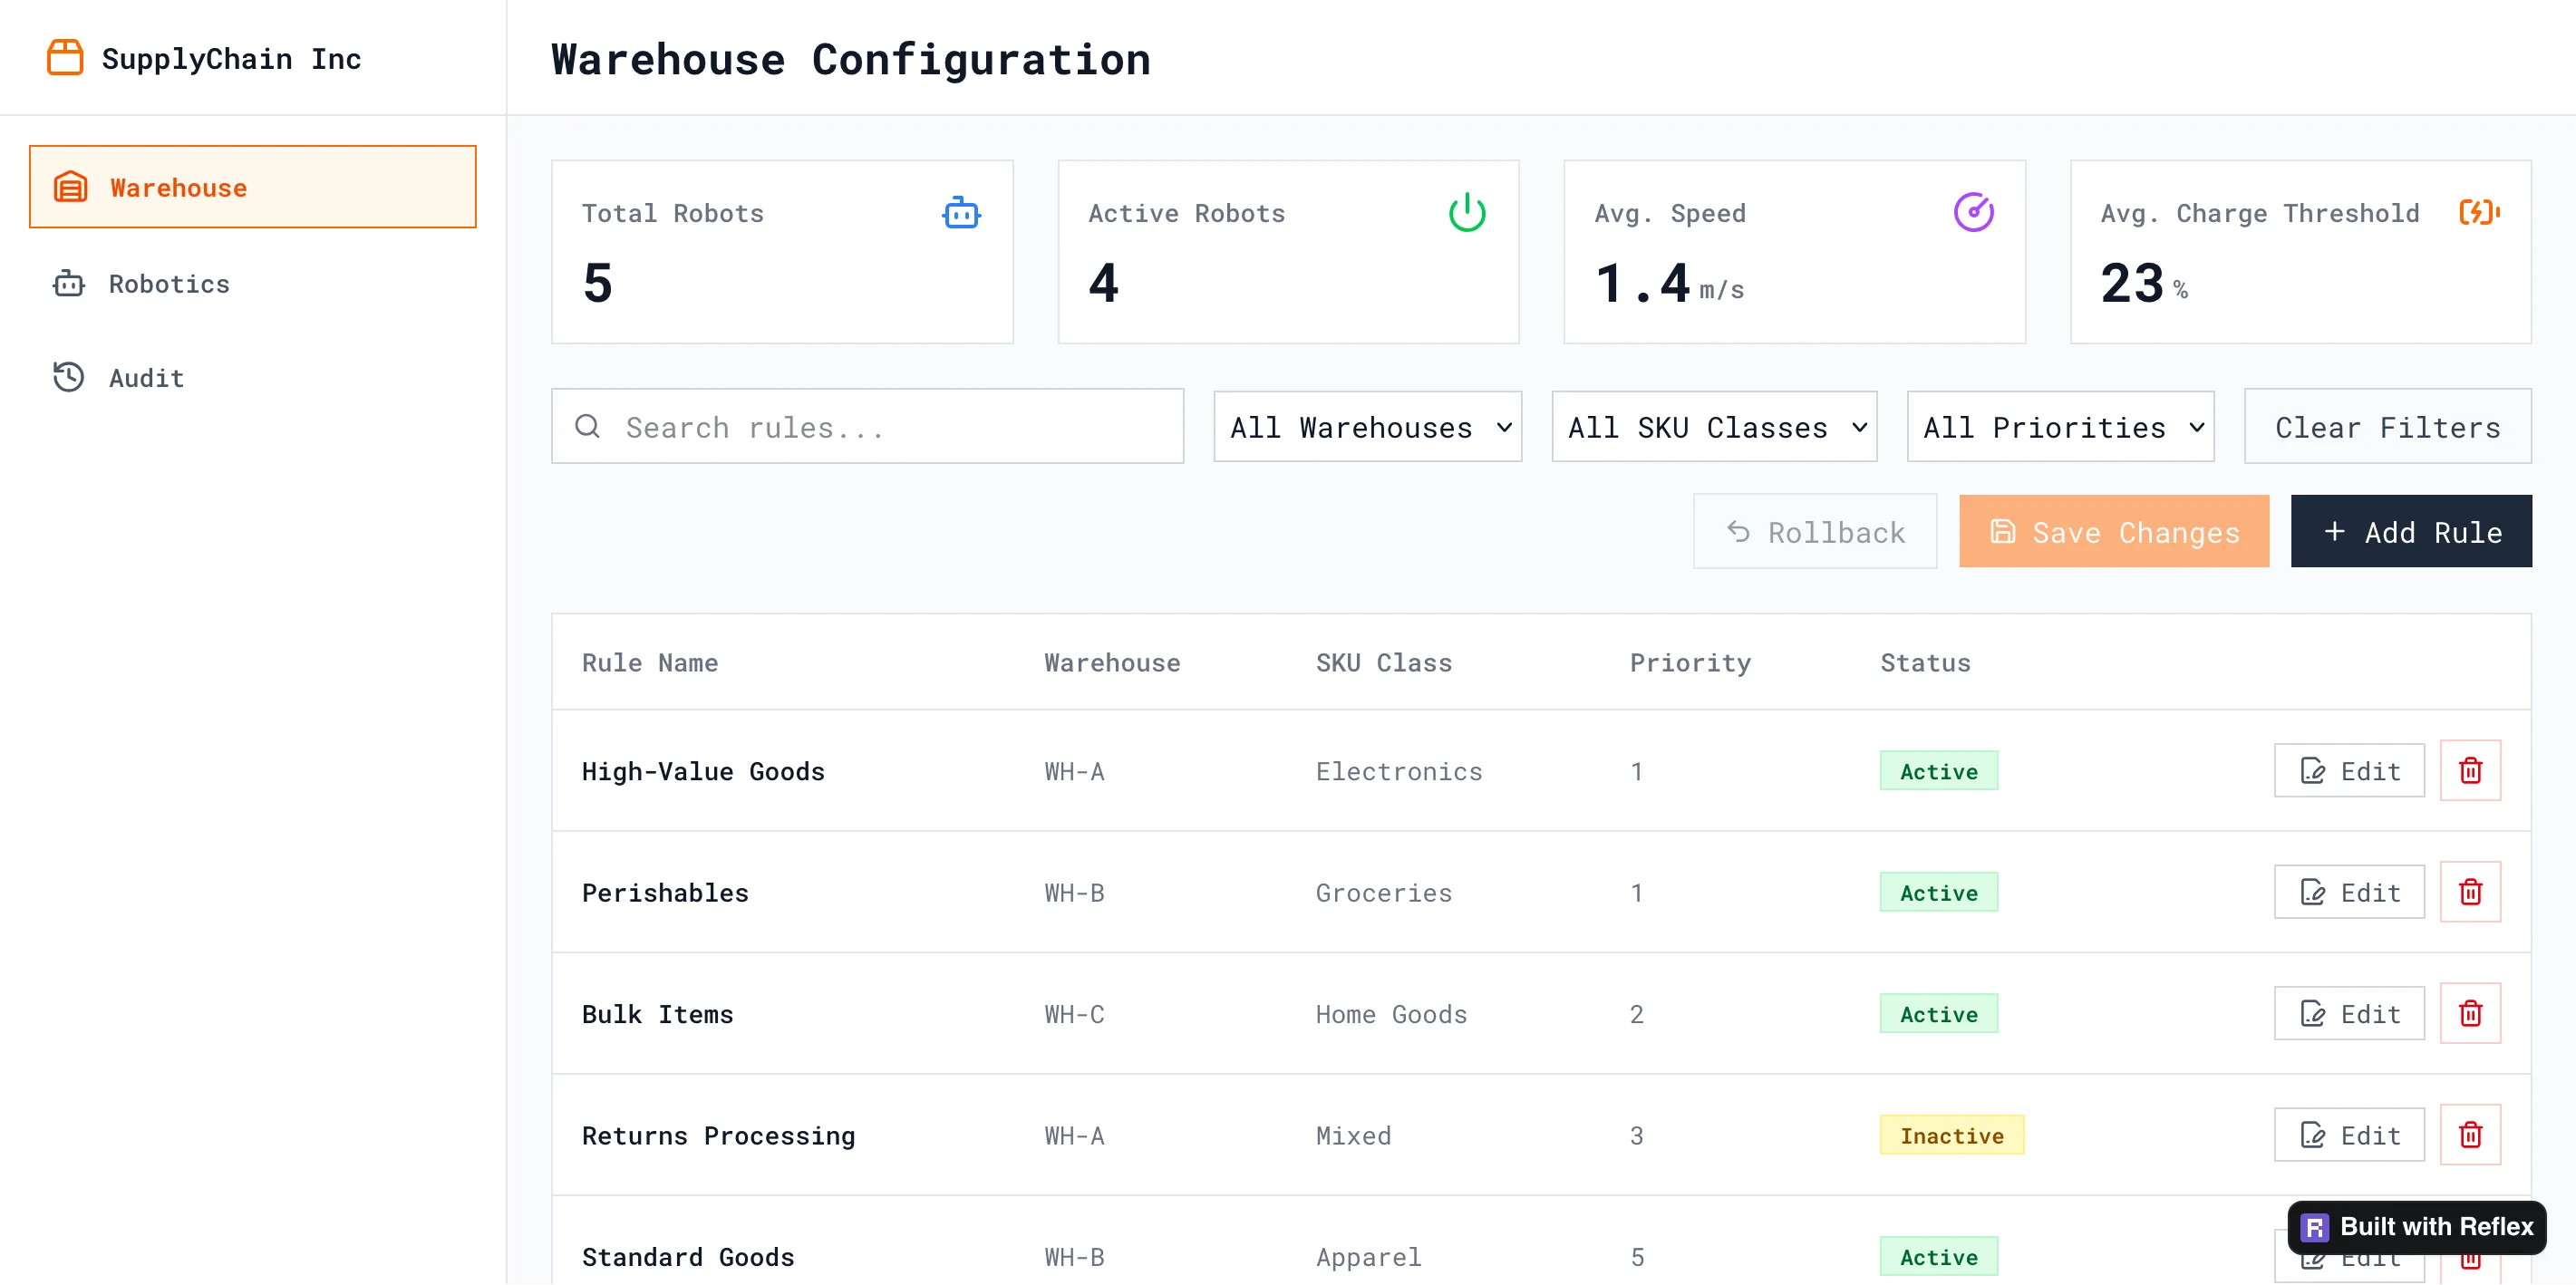Click the Avg. Speed gauge icon

[x=1972, y=213]
